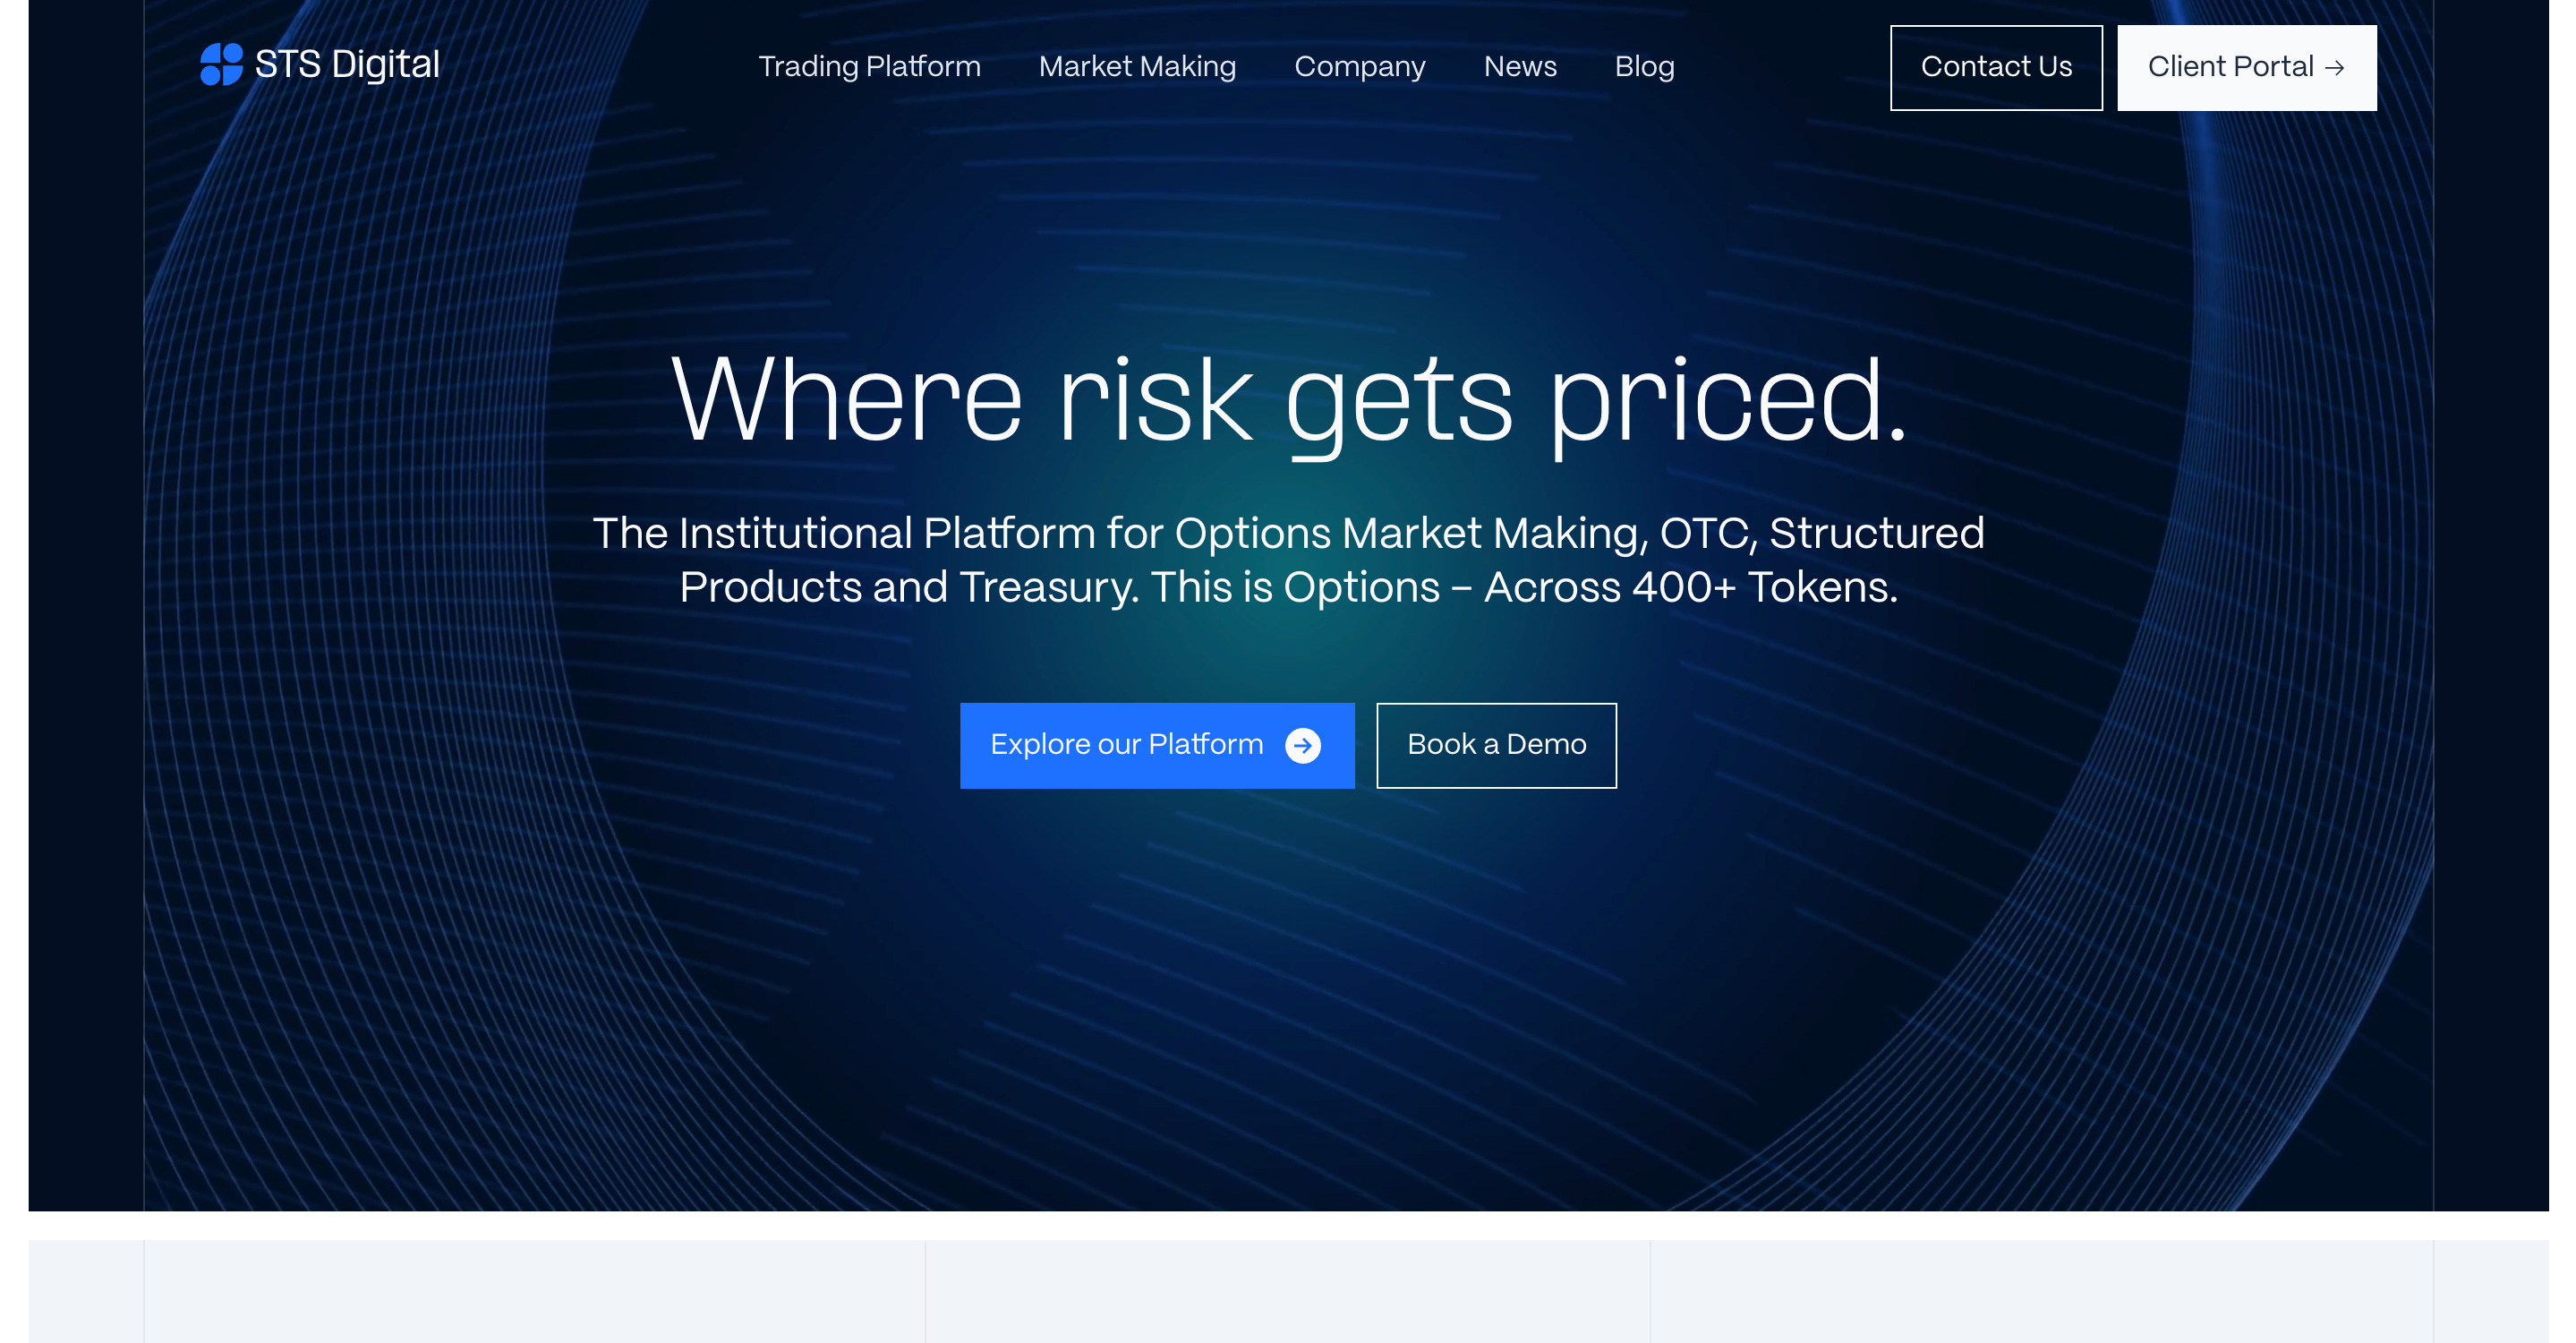Click the Contact Us button
This screenshot has width=2576, height=1343.
tap(1995, 67)
